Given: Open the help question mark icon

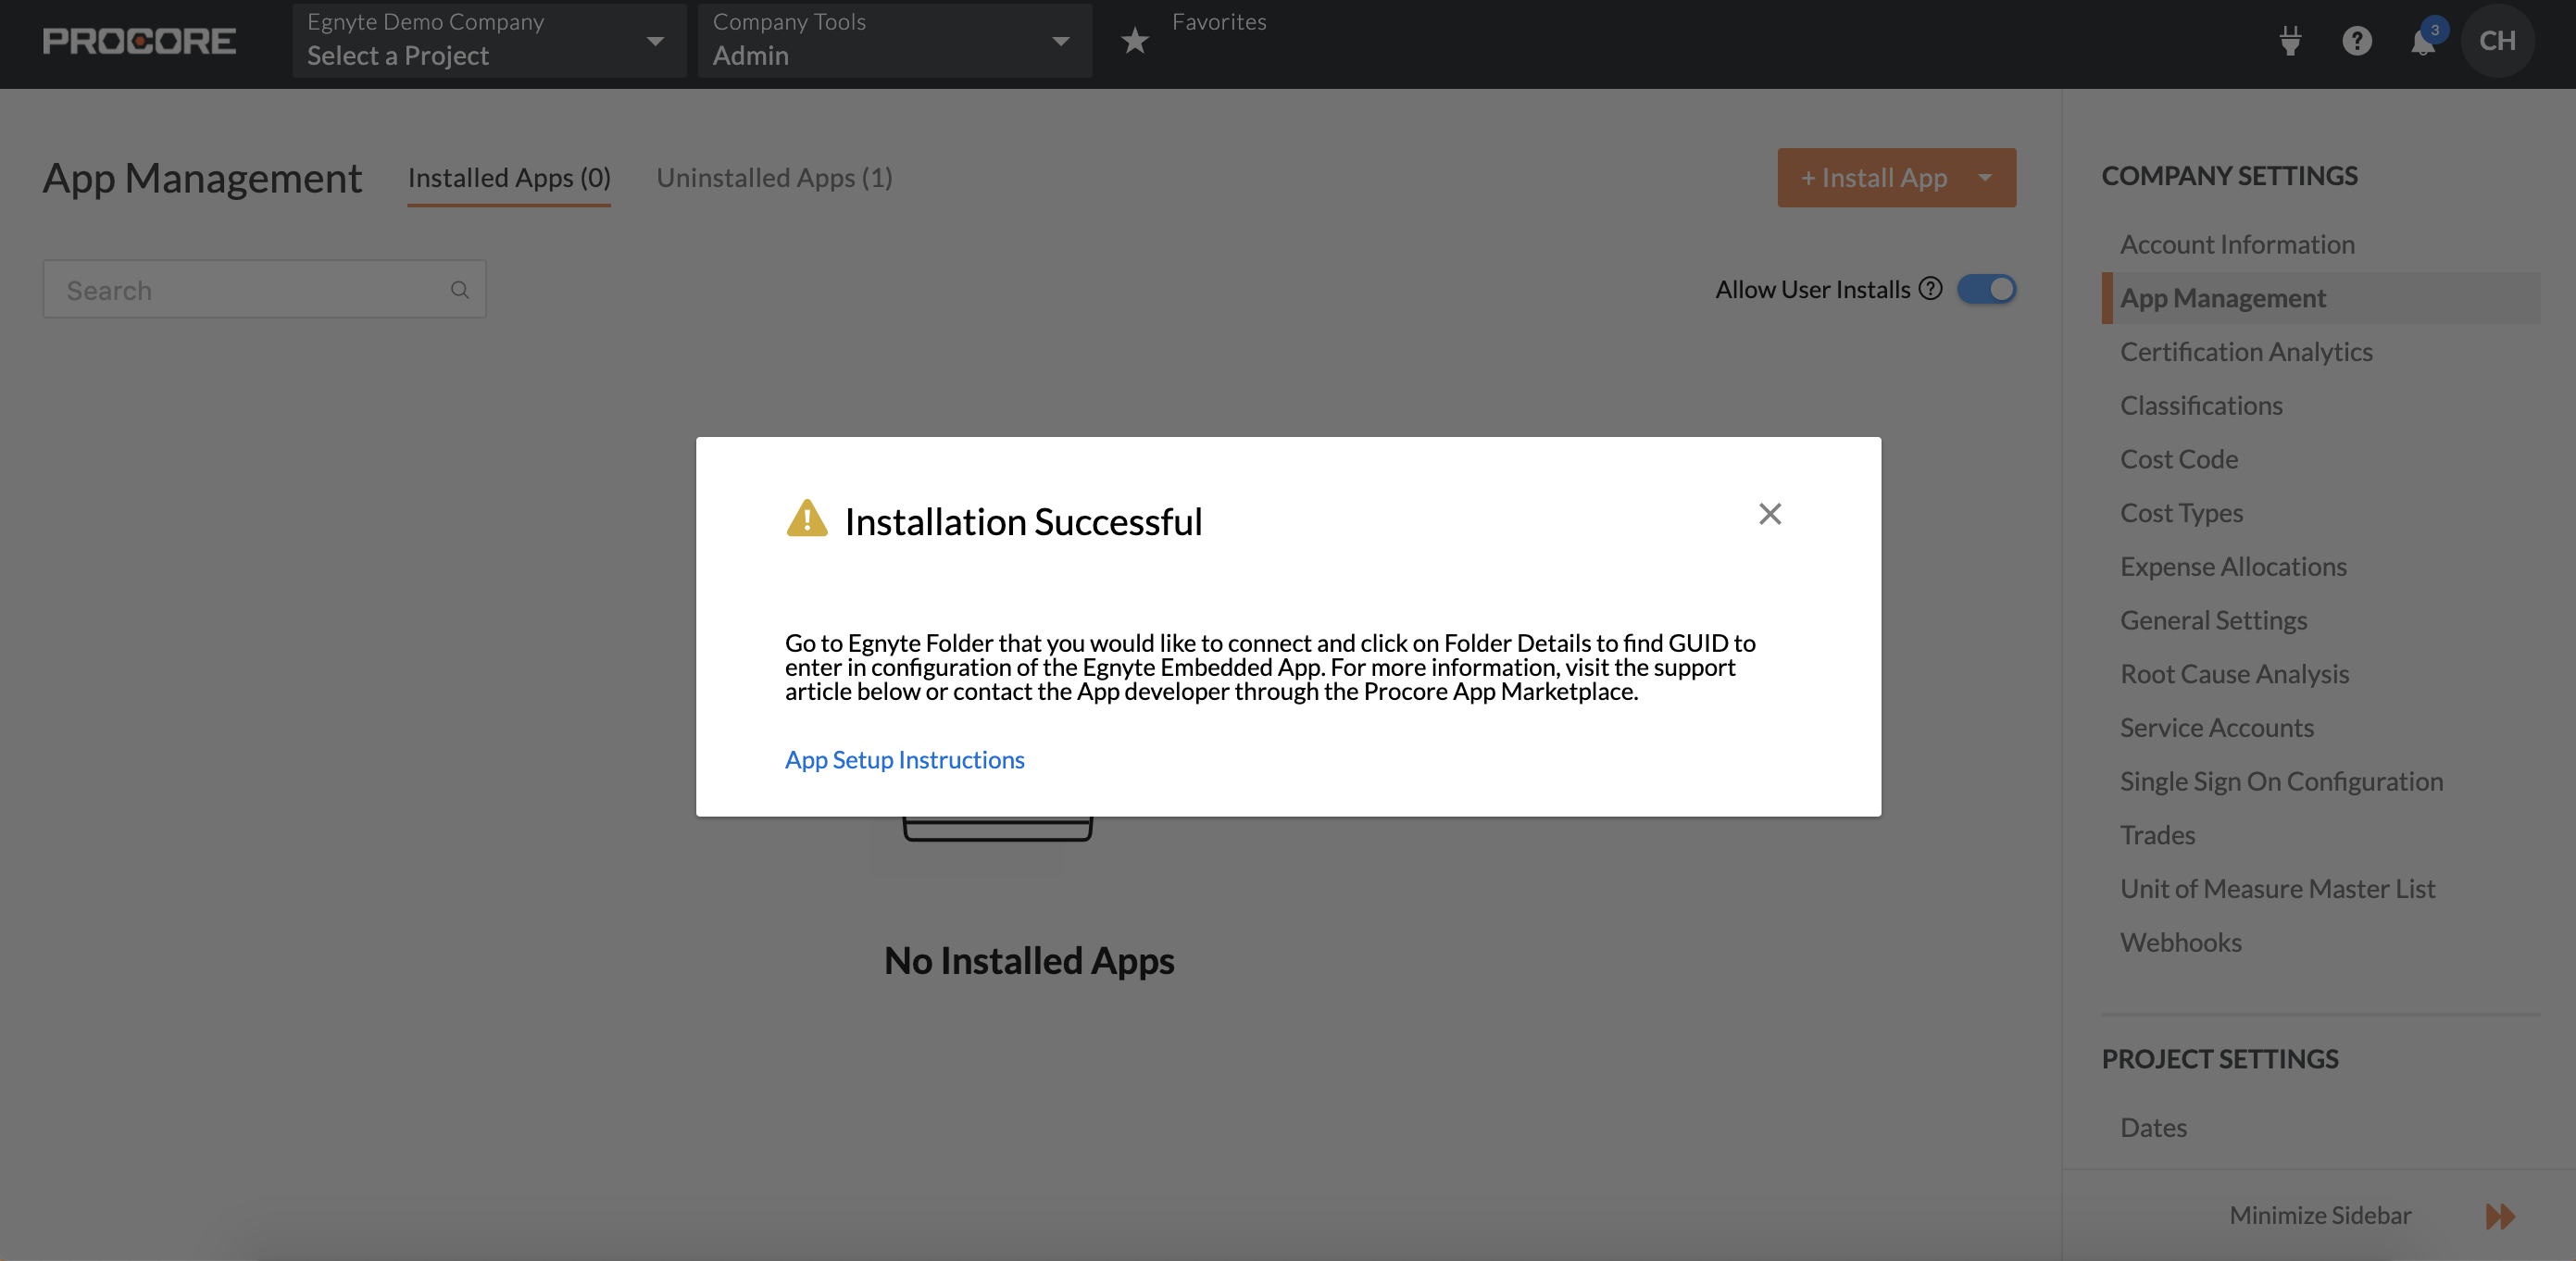Looking at the screenshot, I should click(2357, 40).
